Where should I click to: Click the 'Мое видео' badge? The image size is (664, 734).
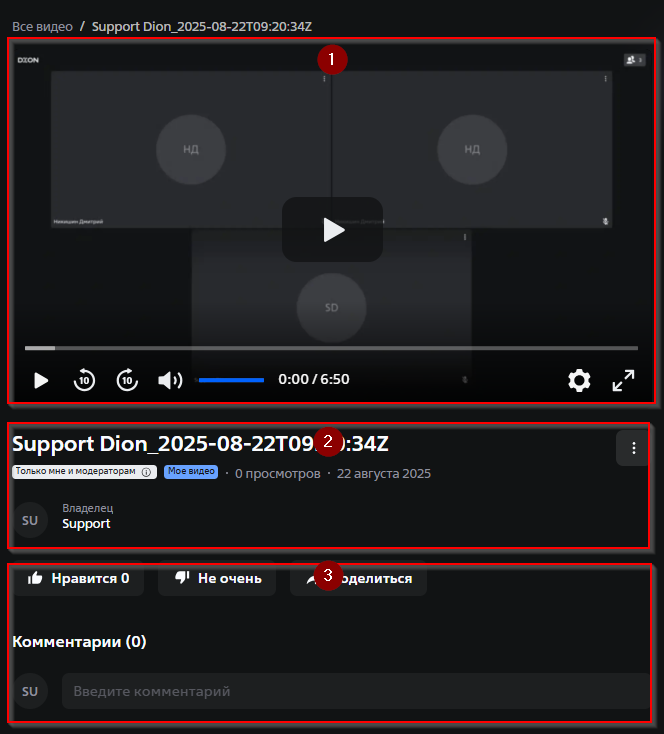(191, 472)
